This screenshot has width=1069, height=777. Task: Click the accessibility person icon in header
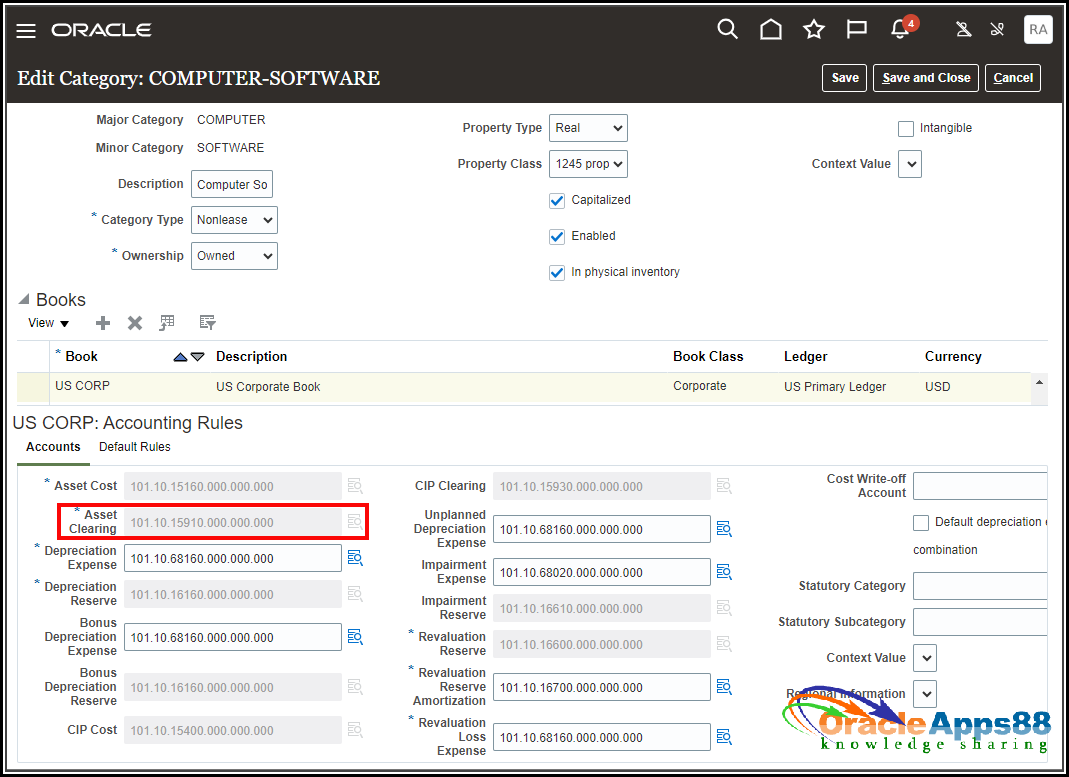coord(963,29)
